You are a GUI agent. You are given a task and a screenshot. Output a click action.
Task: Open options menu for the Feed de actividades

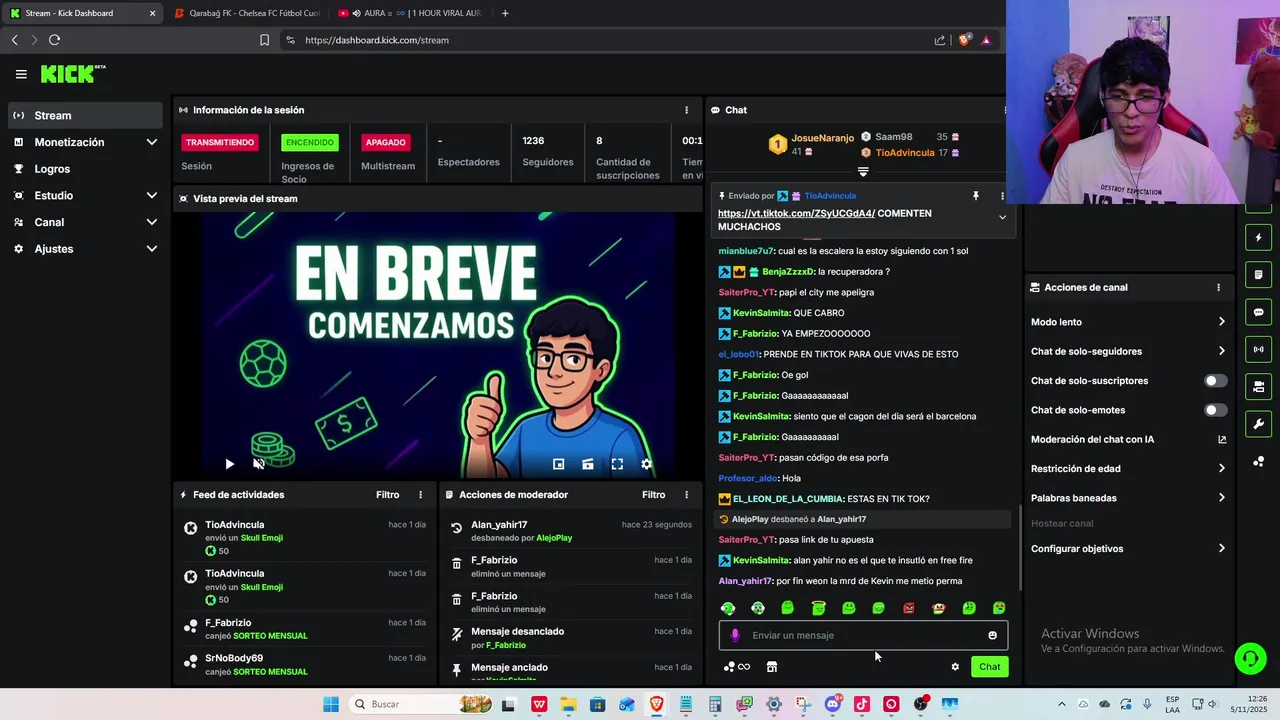tap(420, 495)
